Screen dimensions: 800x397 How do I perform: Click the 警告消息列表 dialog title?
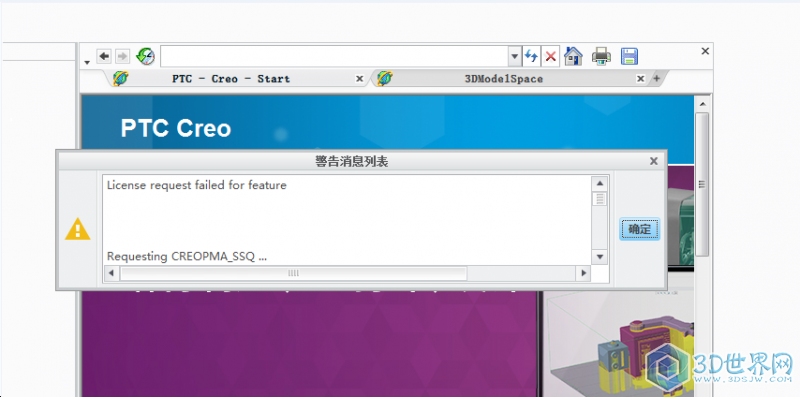pos(352,162)
